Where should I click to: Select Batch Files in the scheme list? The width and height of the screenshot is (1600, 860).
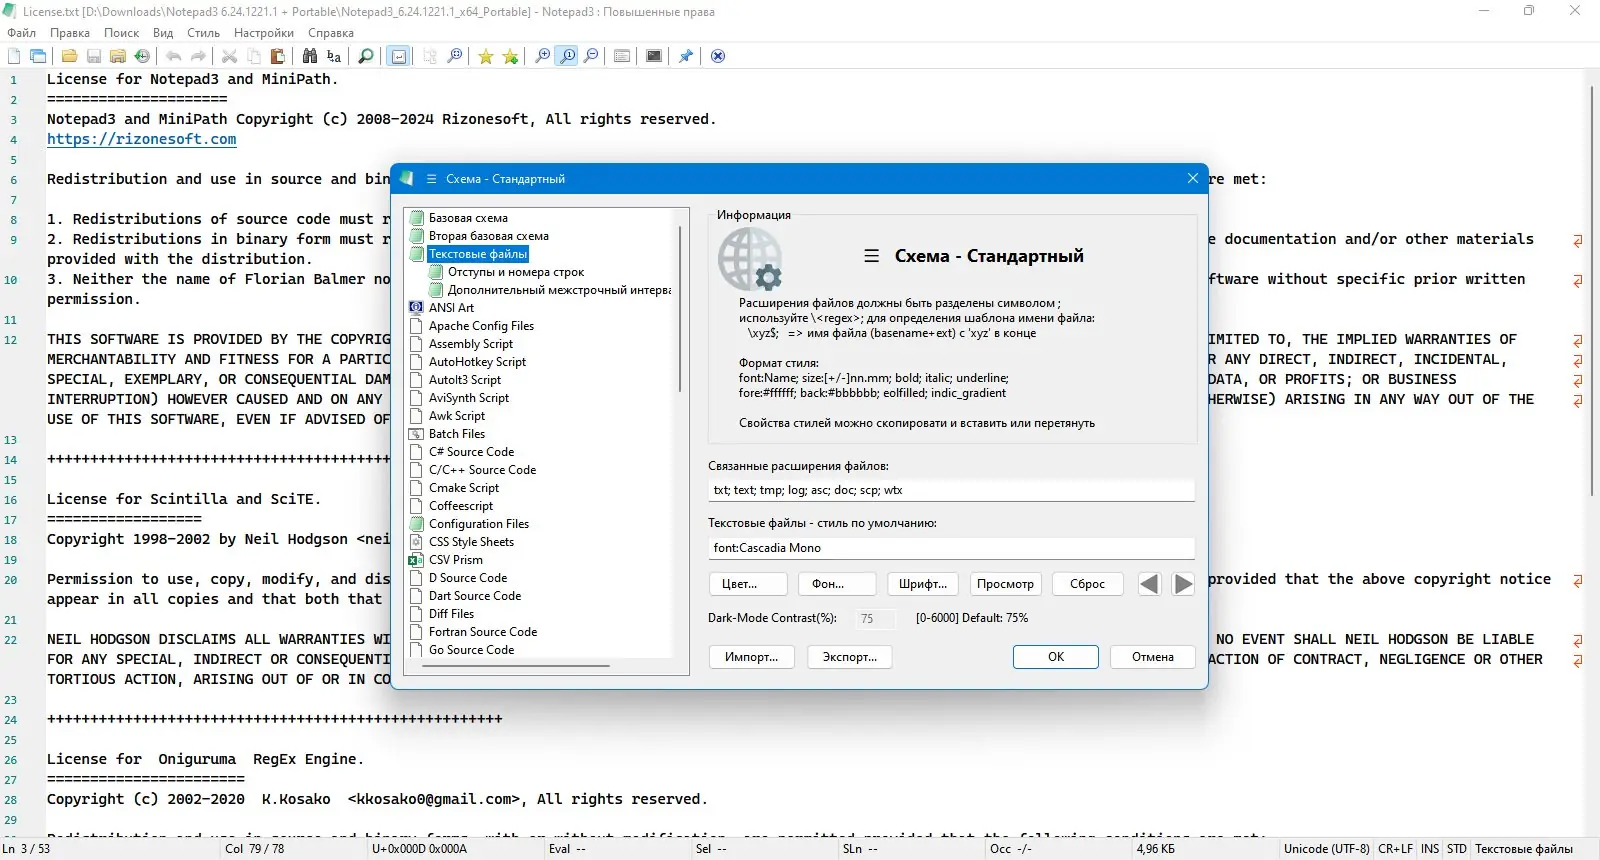point(457,434)
